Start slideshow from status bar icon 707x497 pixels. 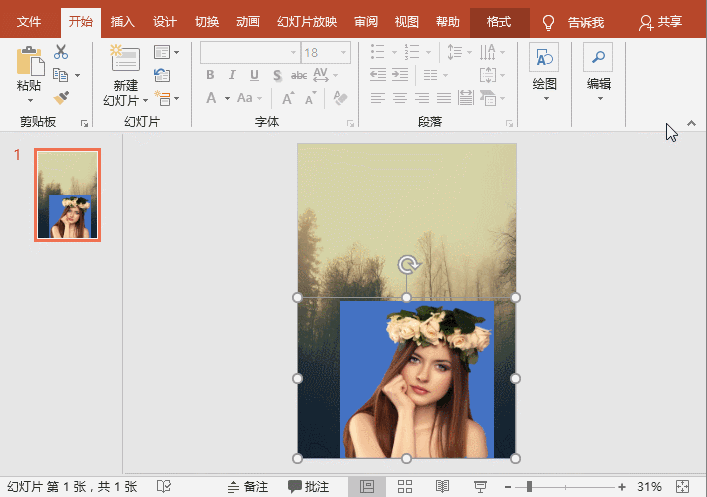(x=480, y=487)
